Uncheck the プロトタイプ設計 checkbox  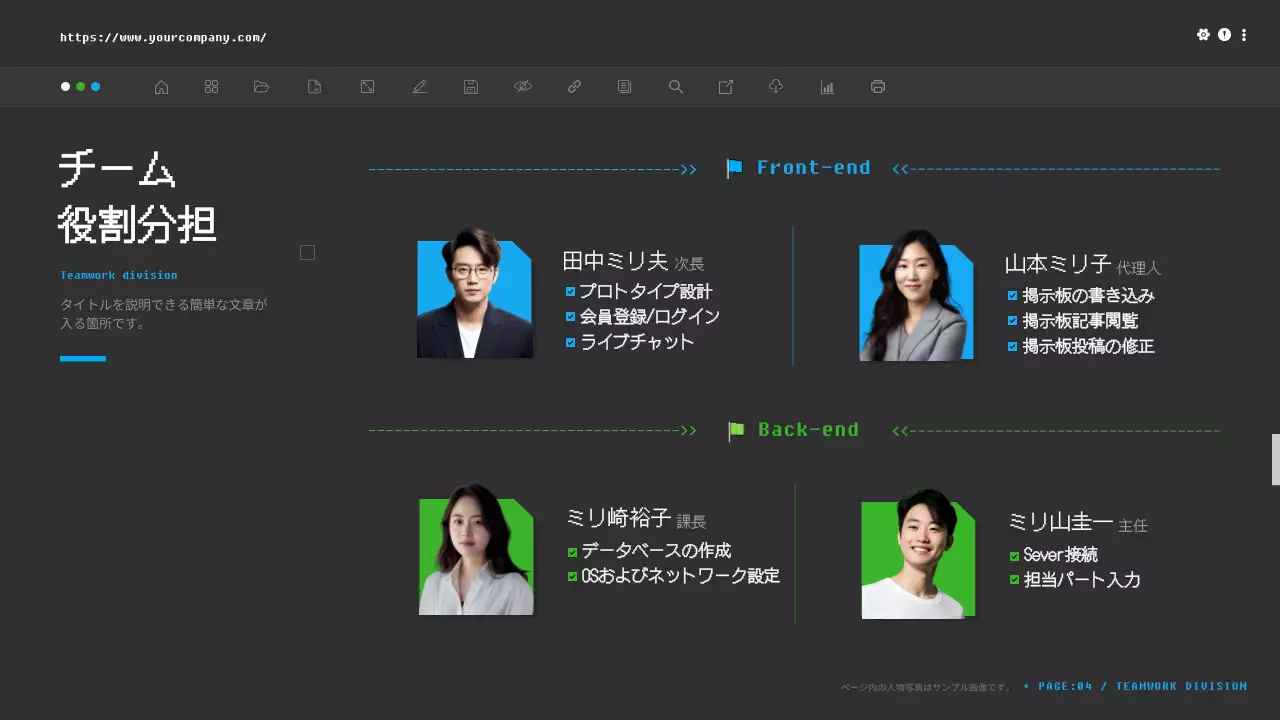coord(570,291)
